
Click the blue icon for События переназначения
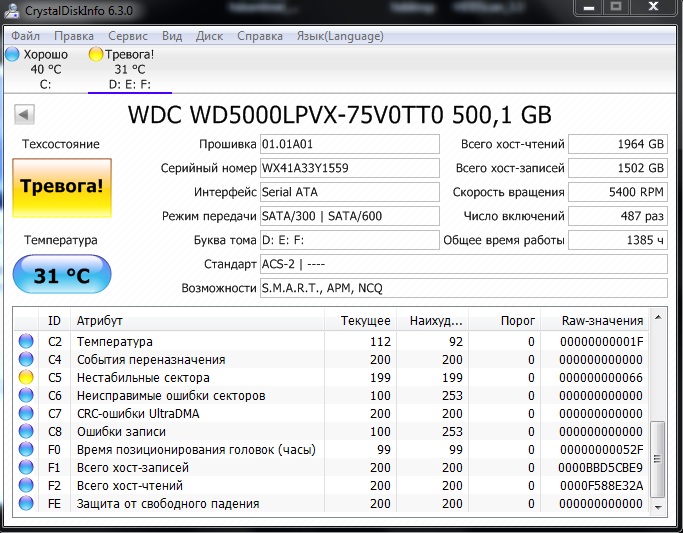[25, 360]
